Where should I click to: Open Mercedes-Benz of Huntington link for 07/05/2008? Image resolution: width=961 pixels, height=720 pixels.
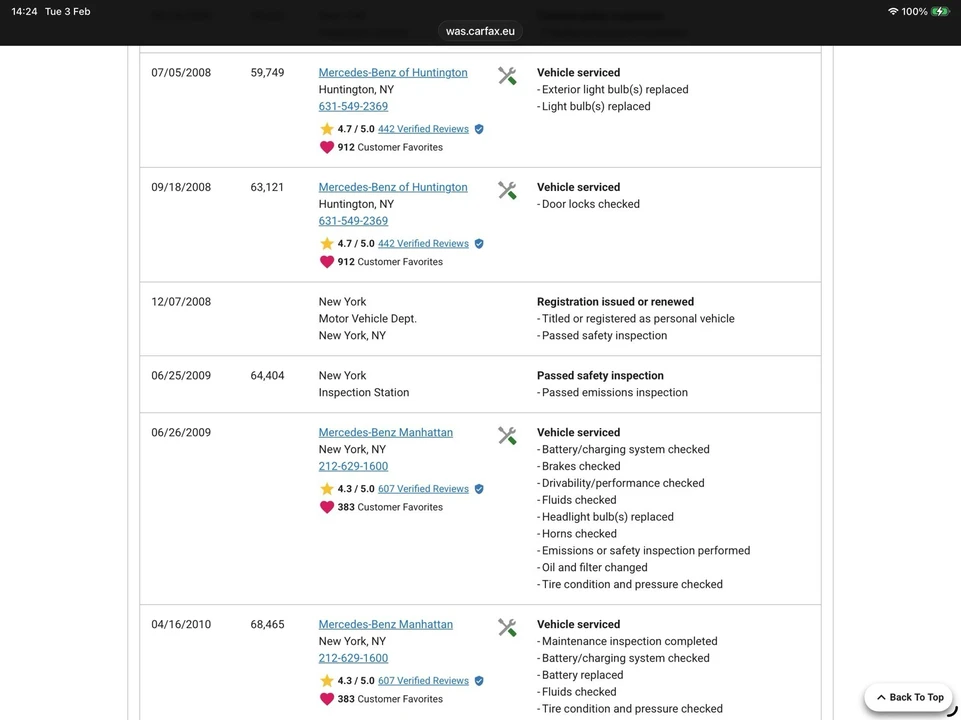click(393, 72)
